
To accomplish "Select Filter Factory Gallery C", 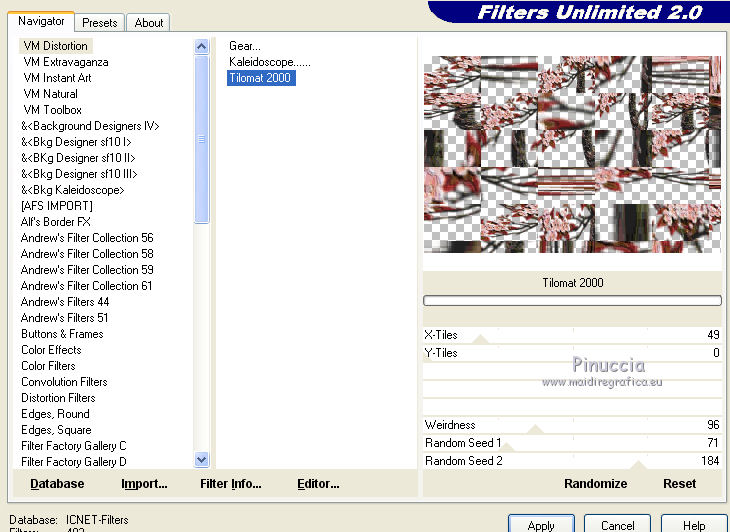I will point(74,446).
